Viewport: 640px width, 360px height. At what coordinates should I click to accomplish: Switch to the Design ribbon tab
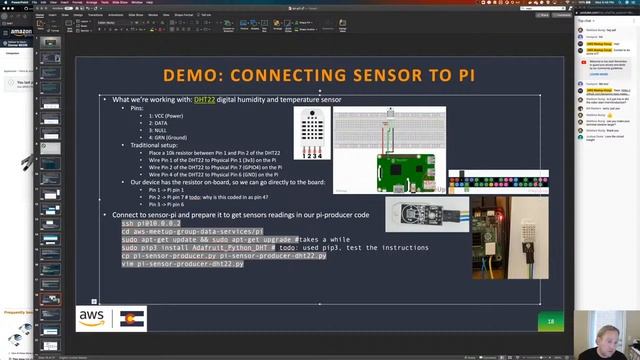coord(78,15)
